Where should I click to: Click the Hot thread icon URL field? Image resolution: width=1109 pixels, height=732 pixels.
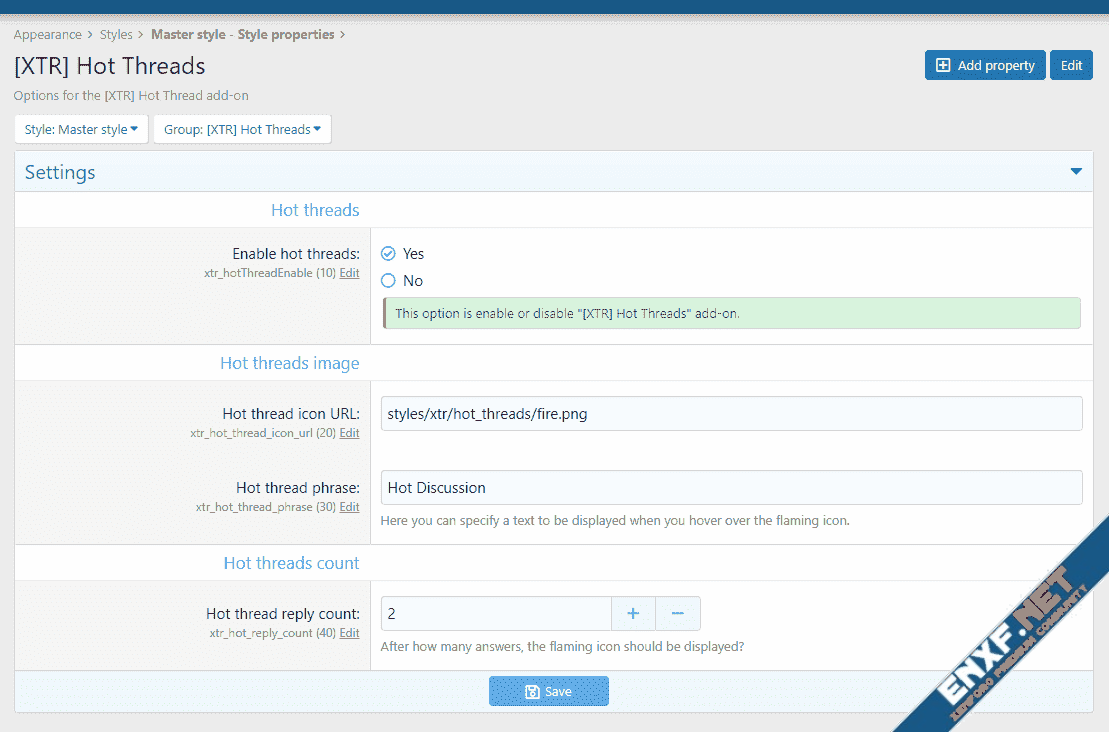click(x=731, y=414)
